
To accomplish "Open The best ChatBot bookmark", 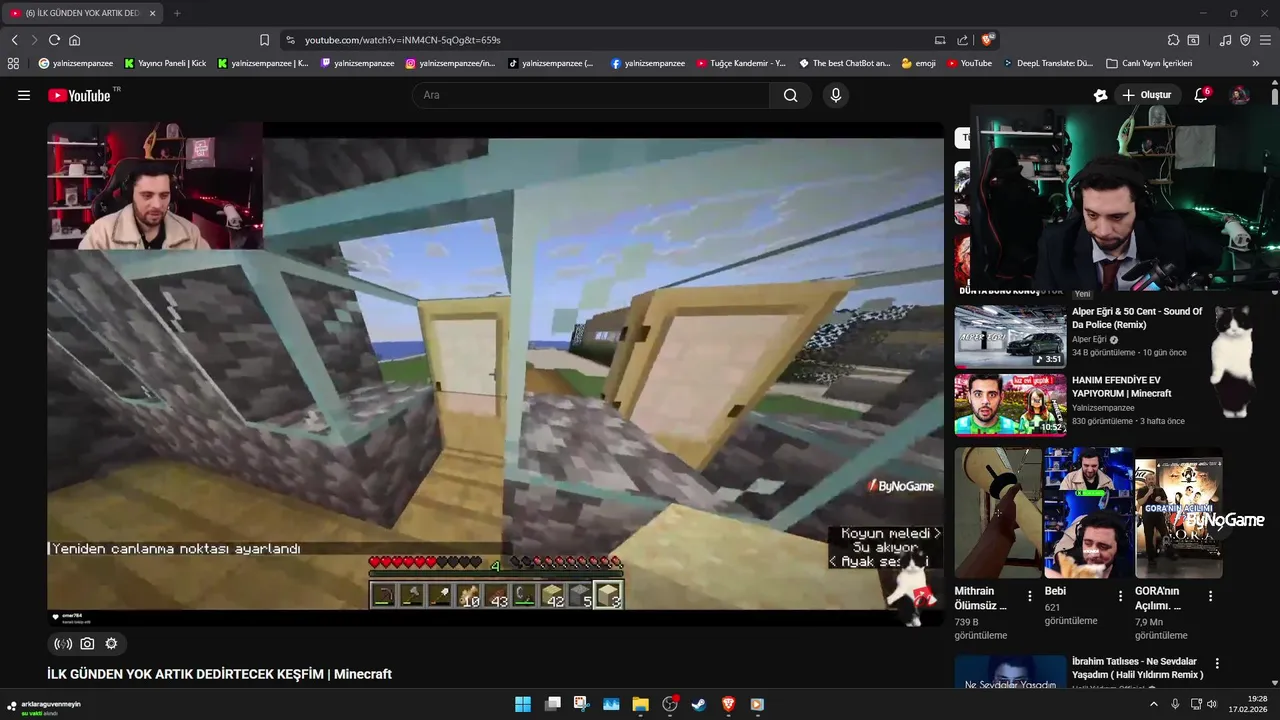I will pos(845,63).
